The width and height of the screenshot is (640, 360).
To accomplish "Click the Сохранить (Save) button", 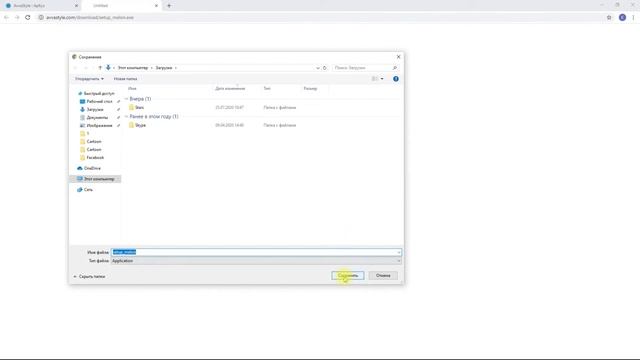I will (x=348, y=276).
